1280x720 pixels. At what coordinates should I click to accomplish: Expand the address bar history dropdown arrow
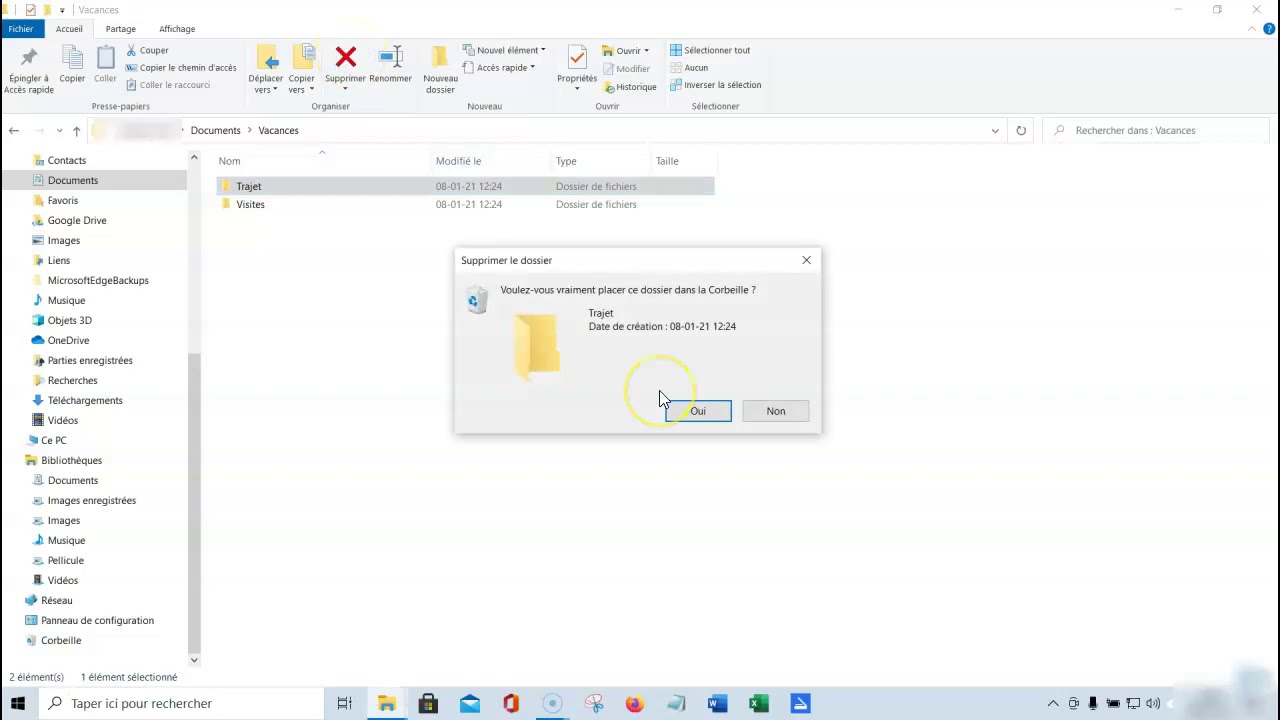(x=995, y=130)
